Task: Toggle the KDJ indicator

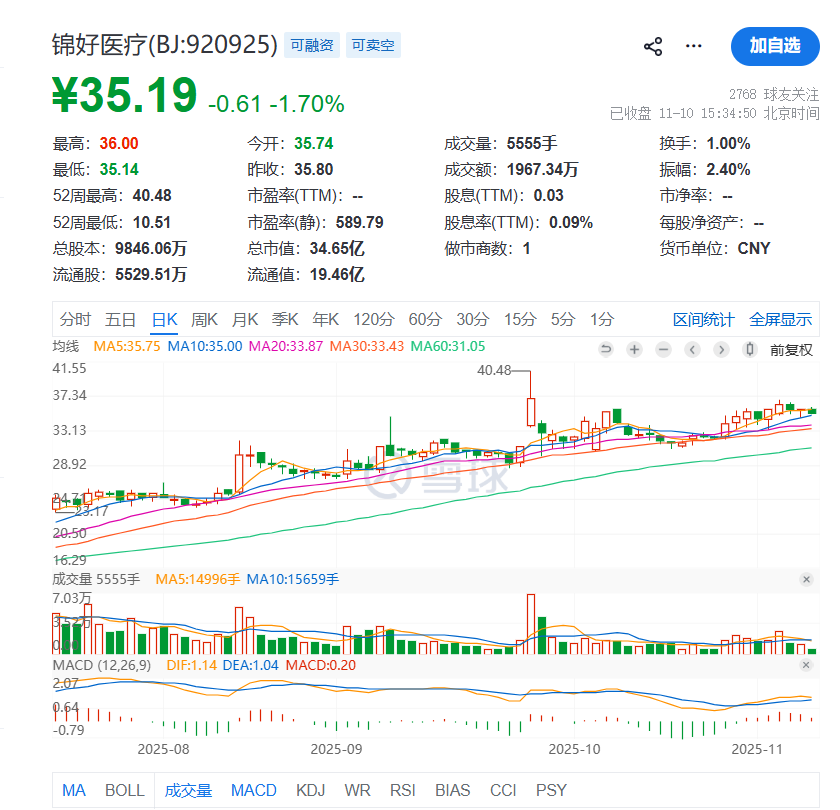Action: click(x=311, y=790)
